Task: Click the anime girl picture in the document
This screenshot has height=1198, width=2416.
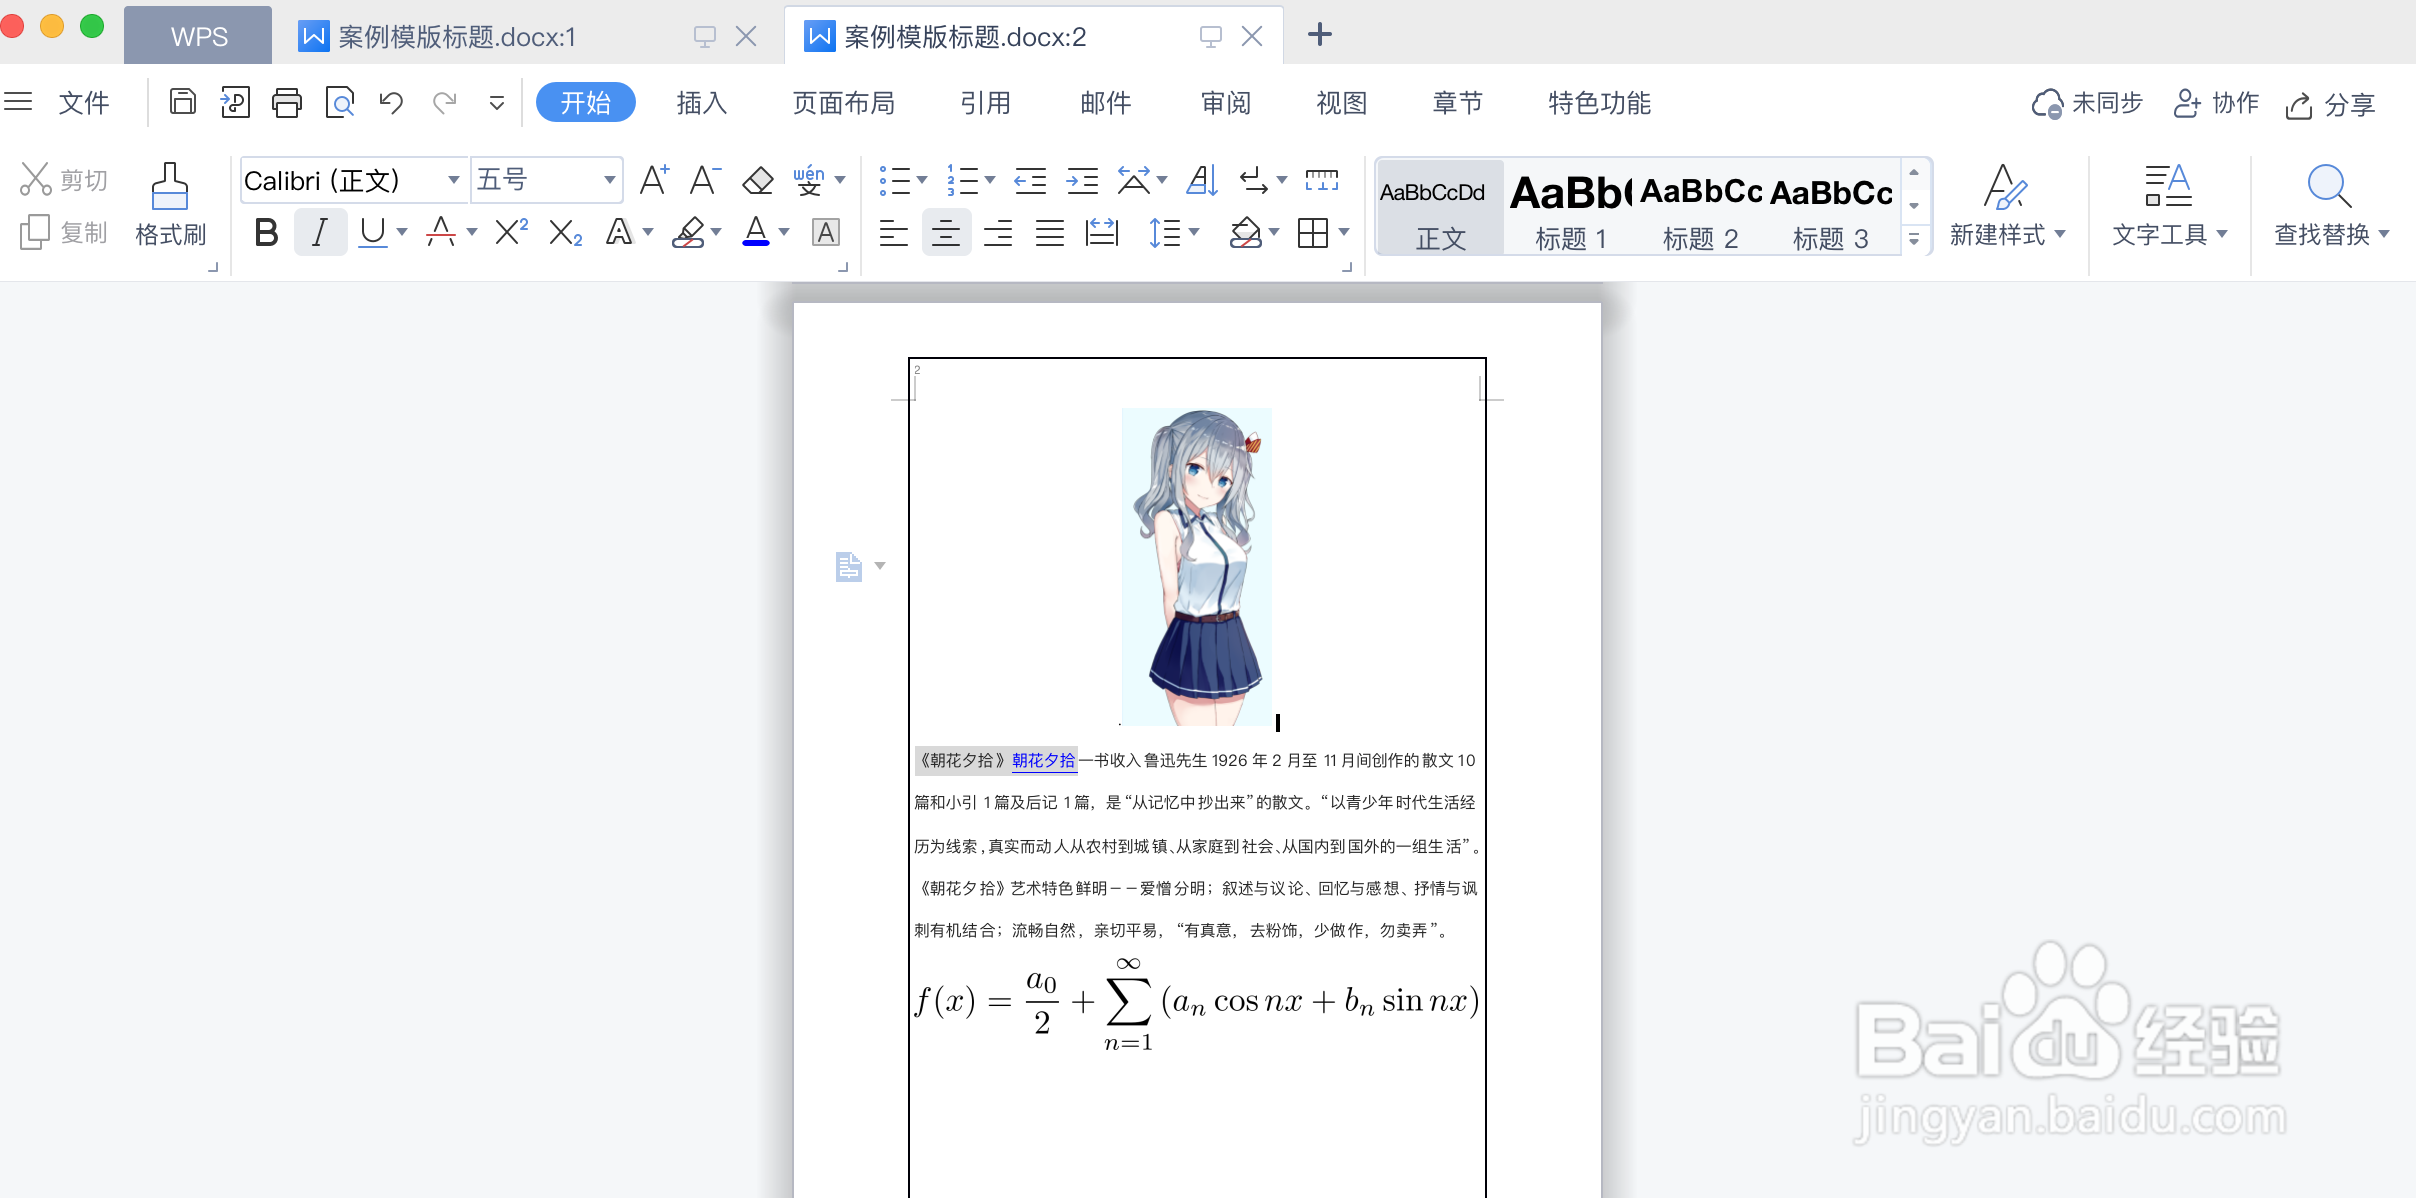Action: click(1196, 566)
